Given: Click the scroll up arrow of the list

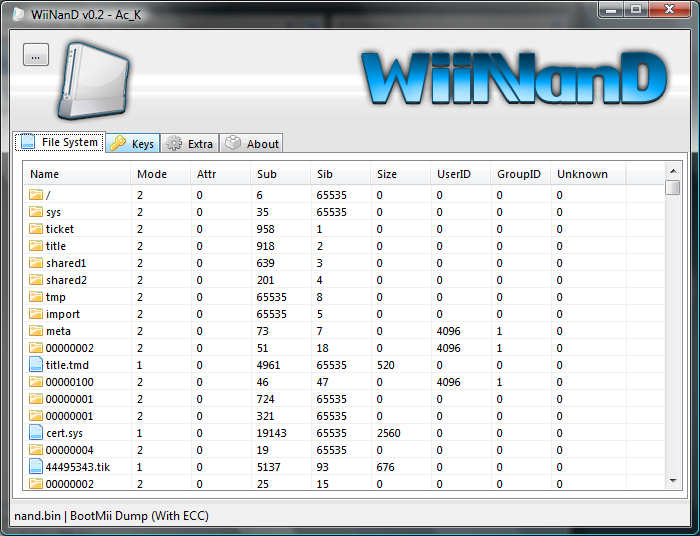Looking at the screenshot, I should 673,171.
